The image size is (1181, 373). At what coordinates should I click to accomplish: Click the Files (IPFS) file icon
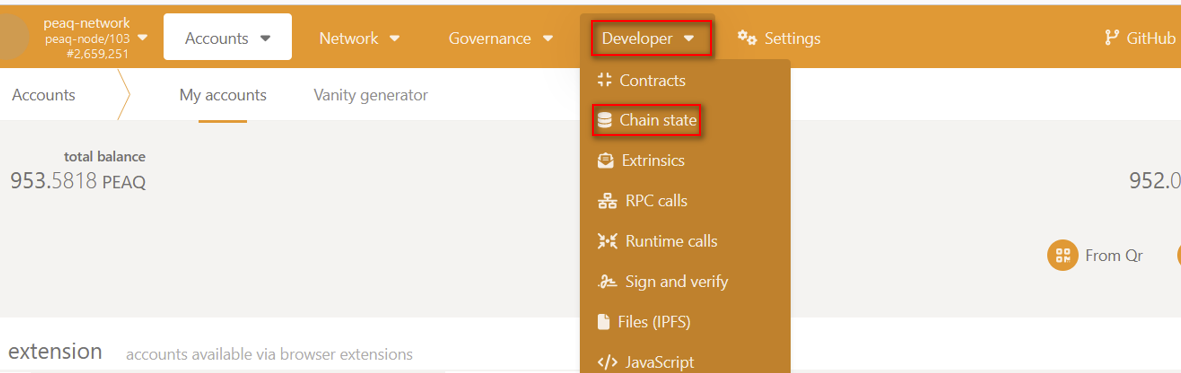pos(603,323)
